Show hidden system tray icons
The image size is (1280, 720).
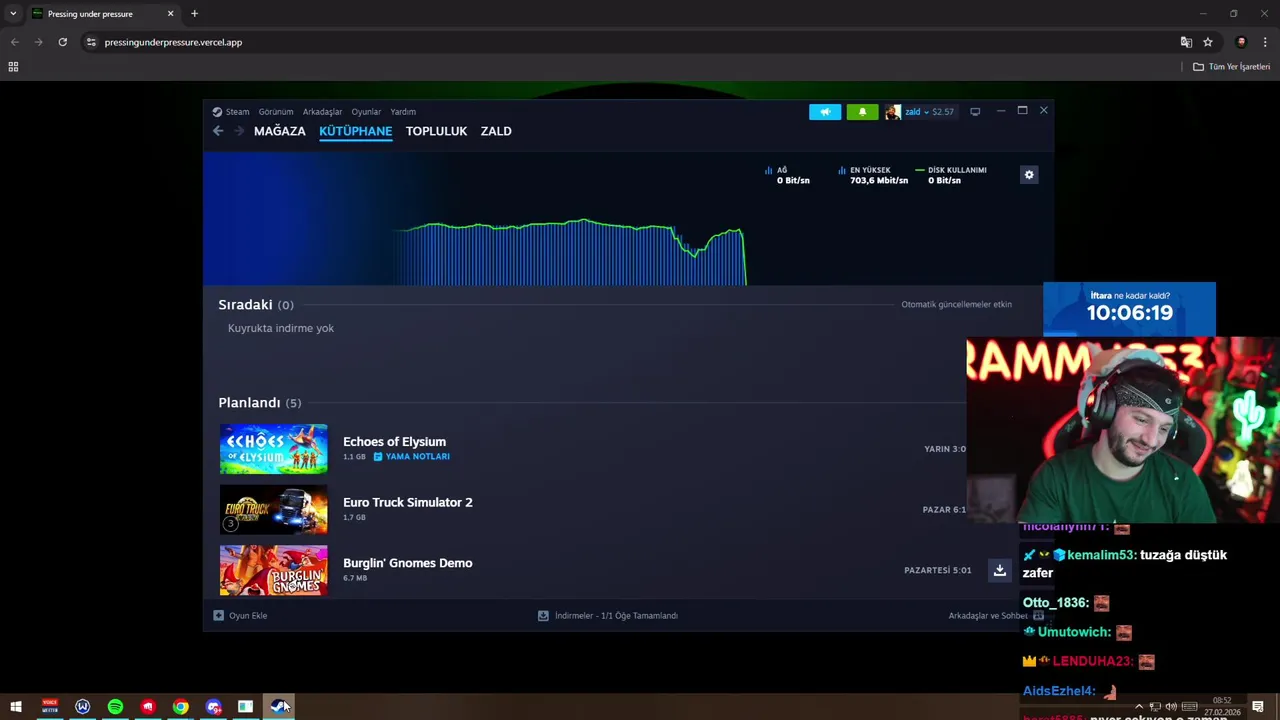click(x=1138, y=707)
